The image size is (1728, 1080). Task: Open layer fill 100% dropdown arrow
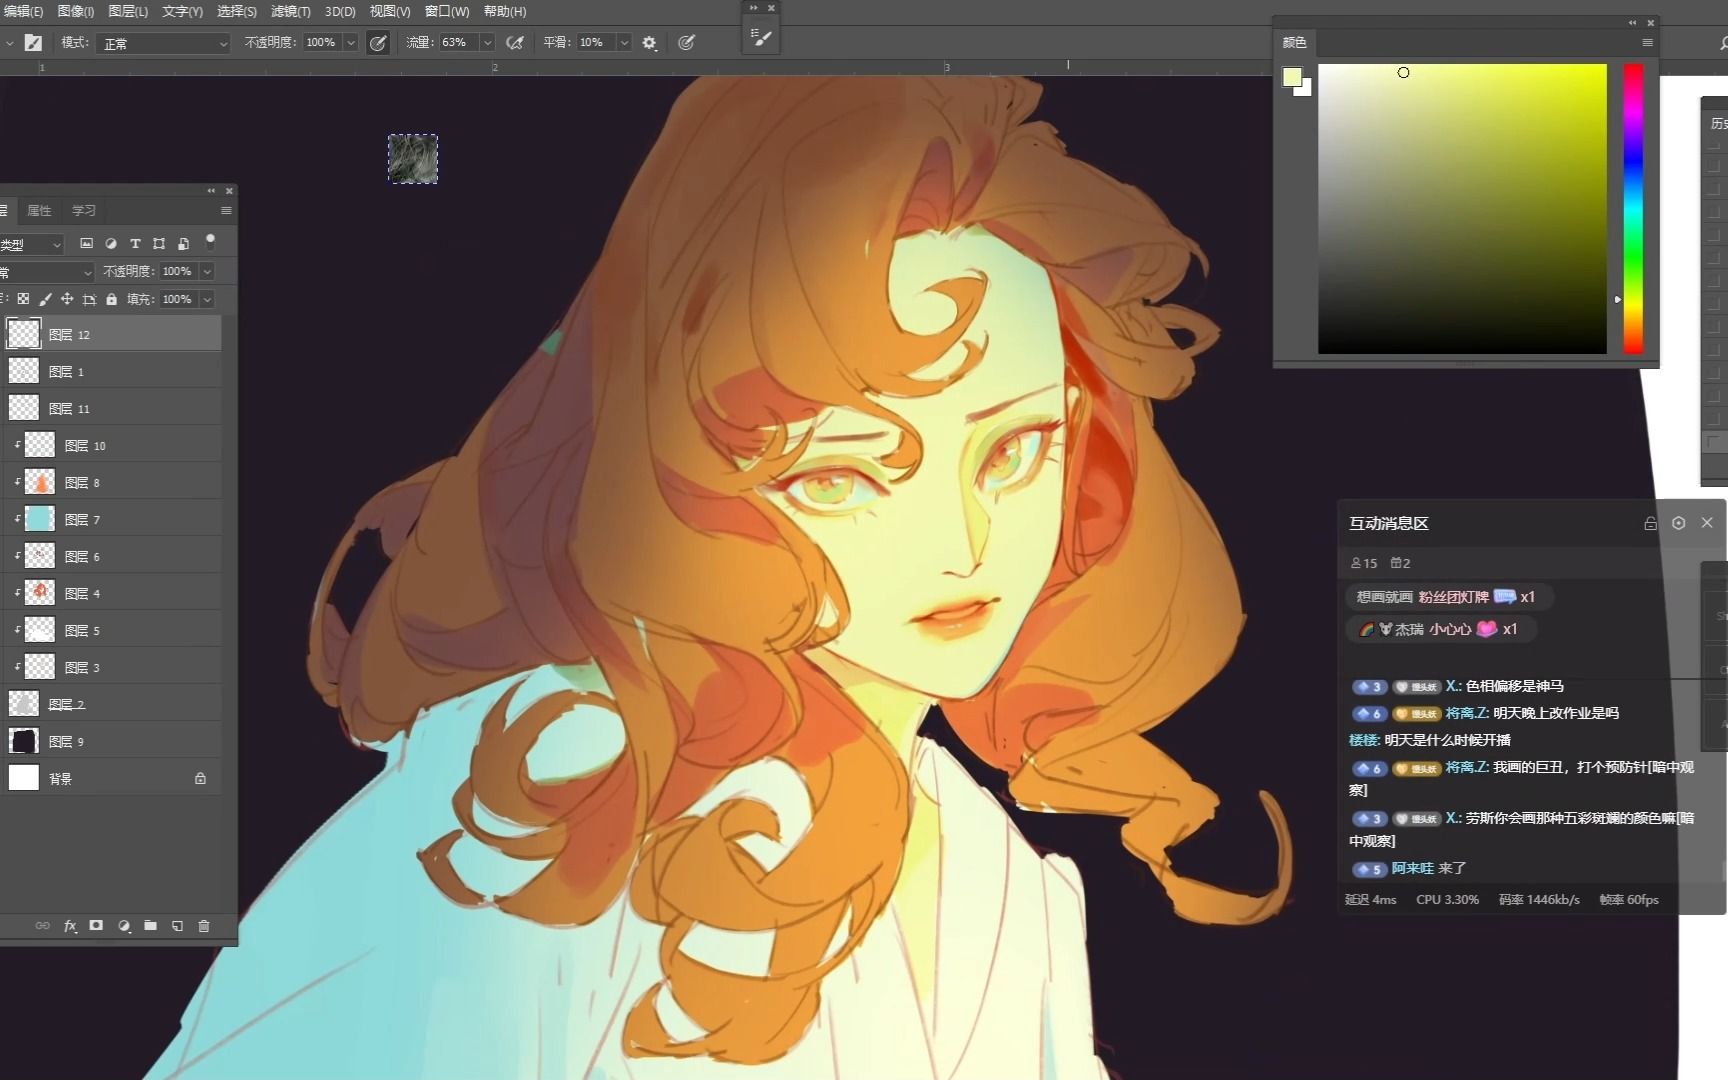point(207,299)
